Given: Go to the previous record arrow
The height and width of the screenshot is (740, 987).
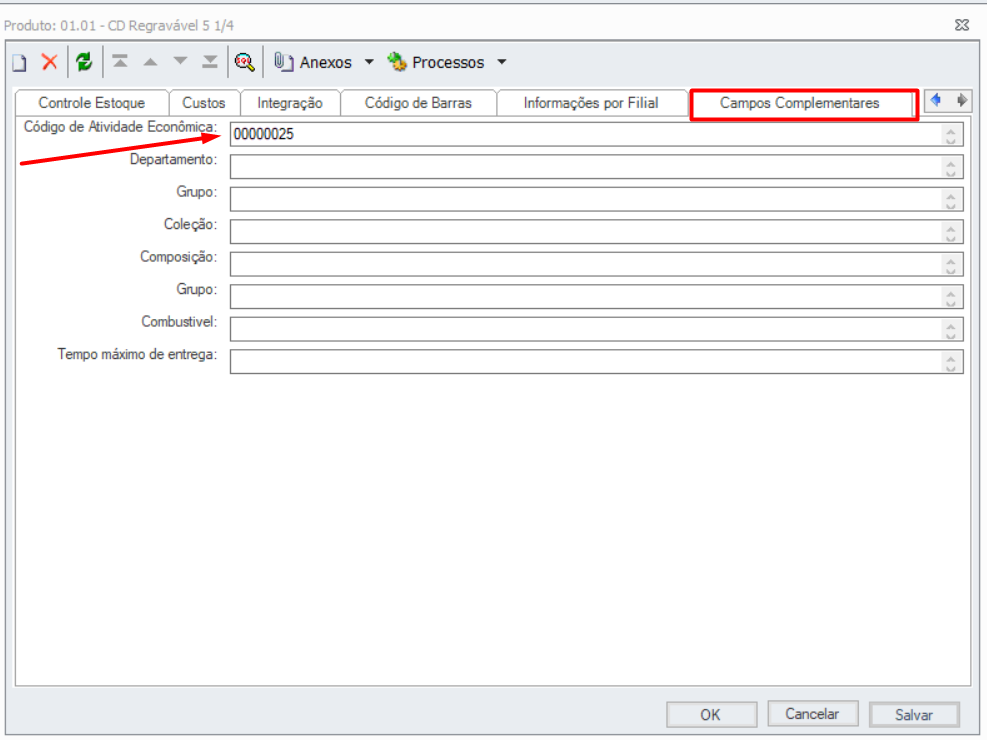Looking at the screenshot, I should coord(150,62).
